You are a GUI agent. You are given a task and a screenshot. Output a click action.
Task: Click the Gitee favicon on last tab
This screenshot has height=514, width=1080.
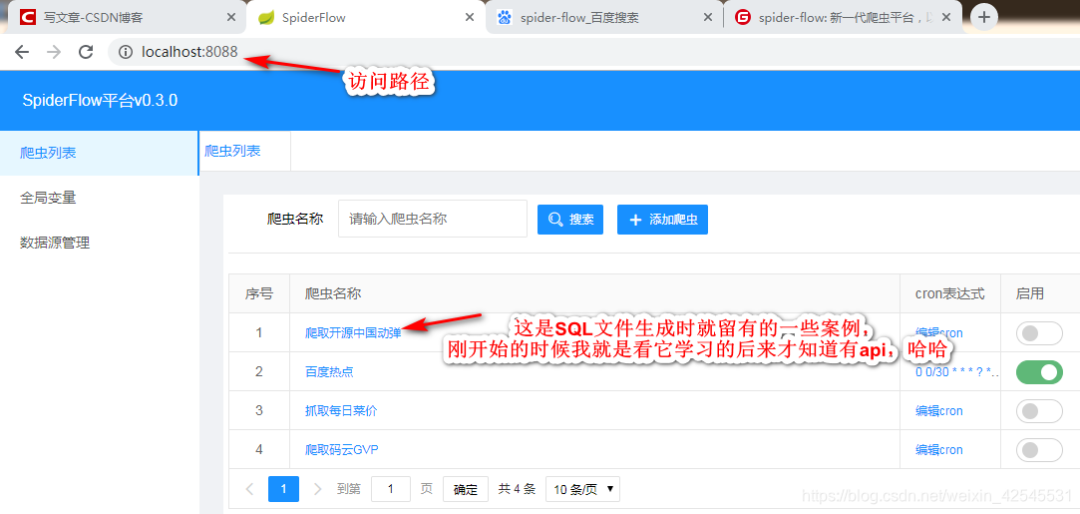(x=742, y=18)
